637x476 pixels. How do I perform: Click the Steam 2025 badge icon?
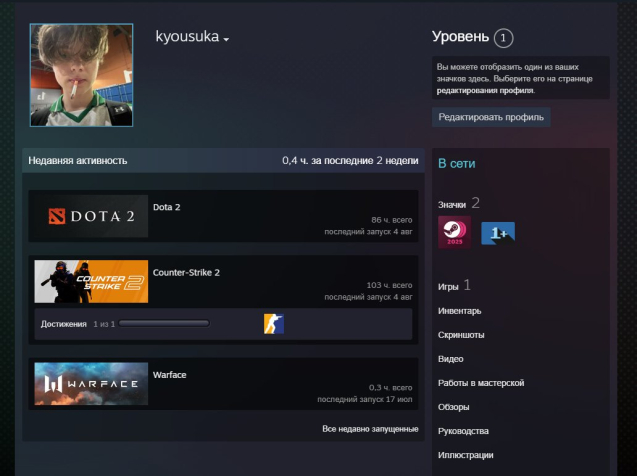pyautogui.click(x=455, y=232)
